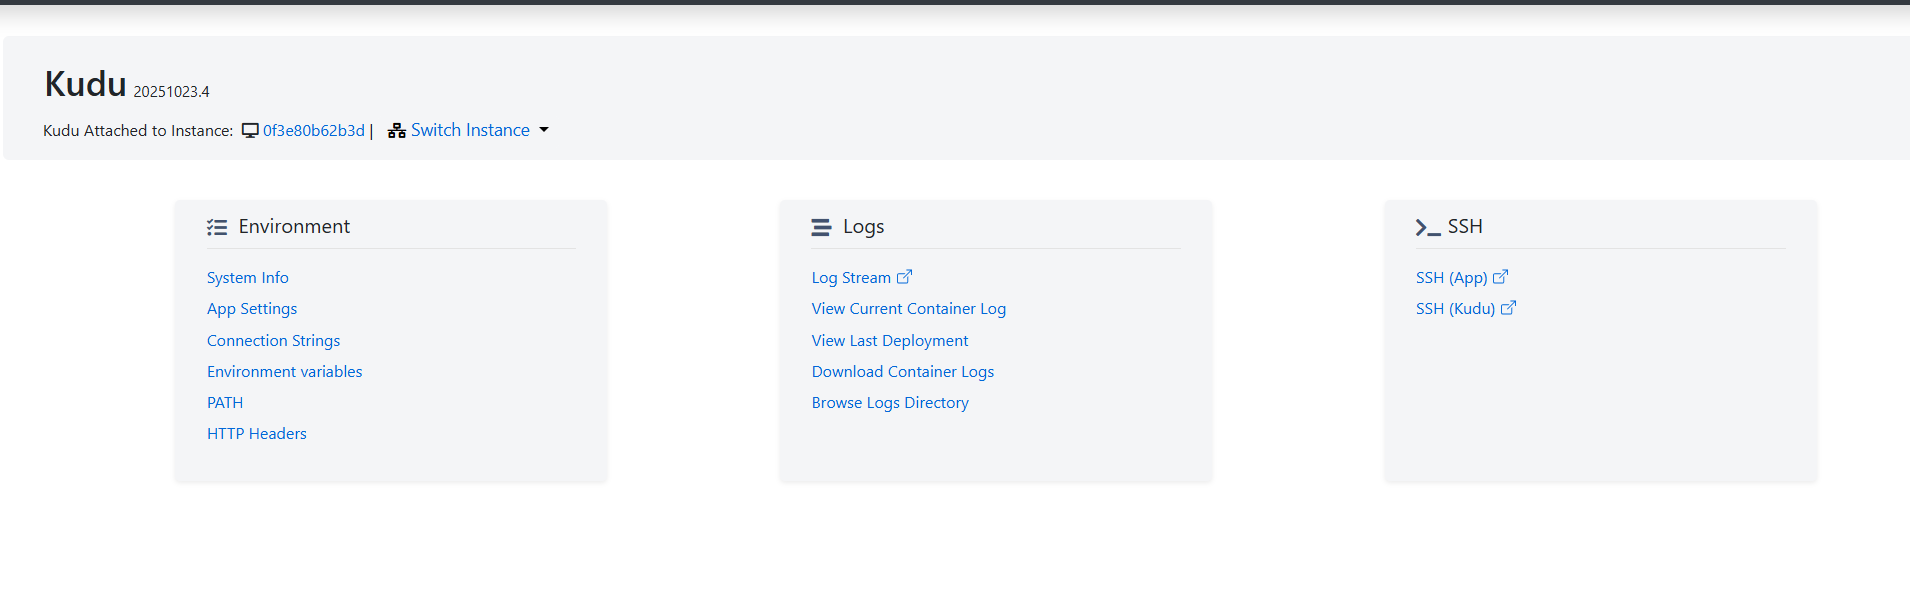Click the Environment checklist icon
Image resolution: width=1910 pixels, height=613 pixels.
(217, 228)
